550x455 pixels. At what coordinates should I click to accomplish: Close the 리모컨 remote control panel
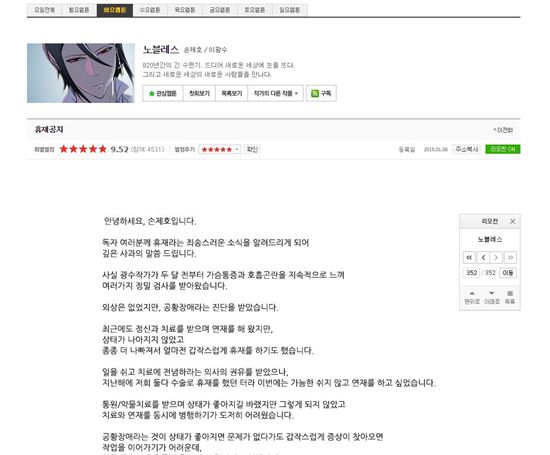512,221
